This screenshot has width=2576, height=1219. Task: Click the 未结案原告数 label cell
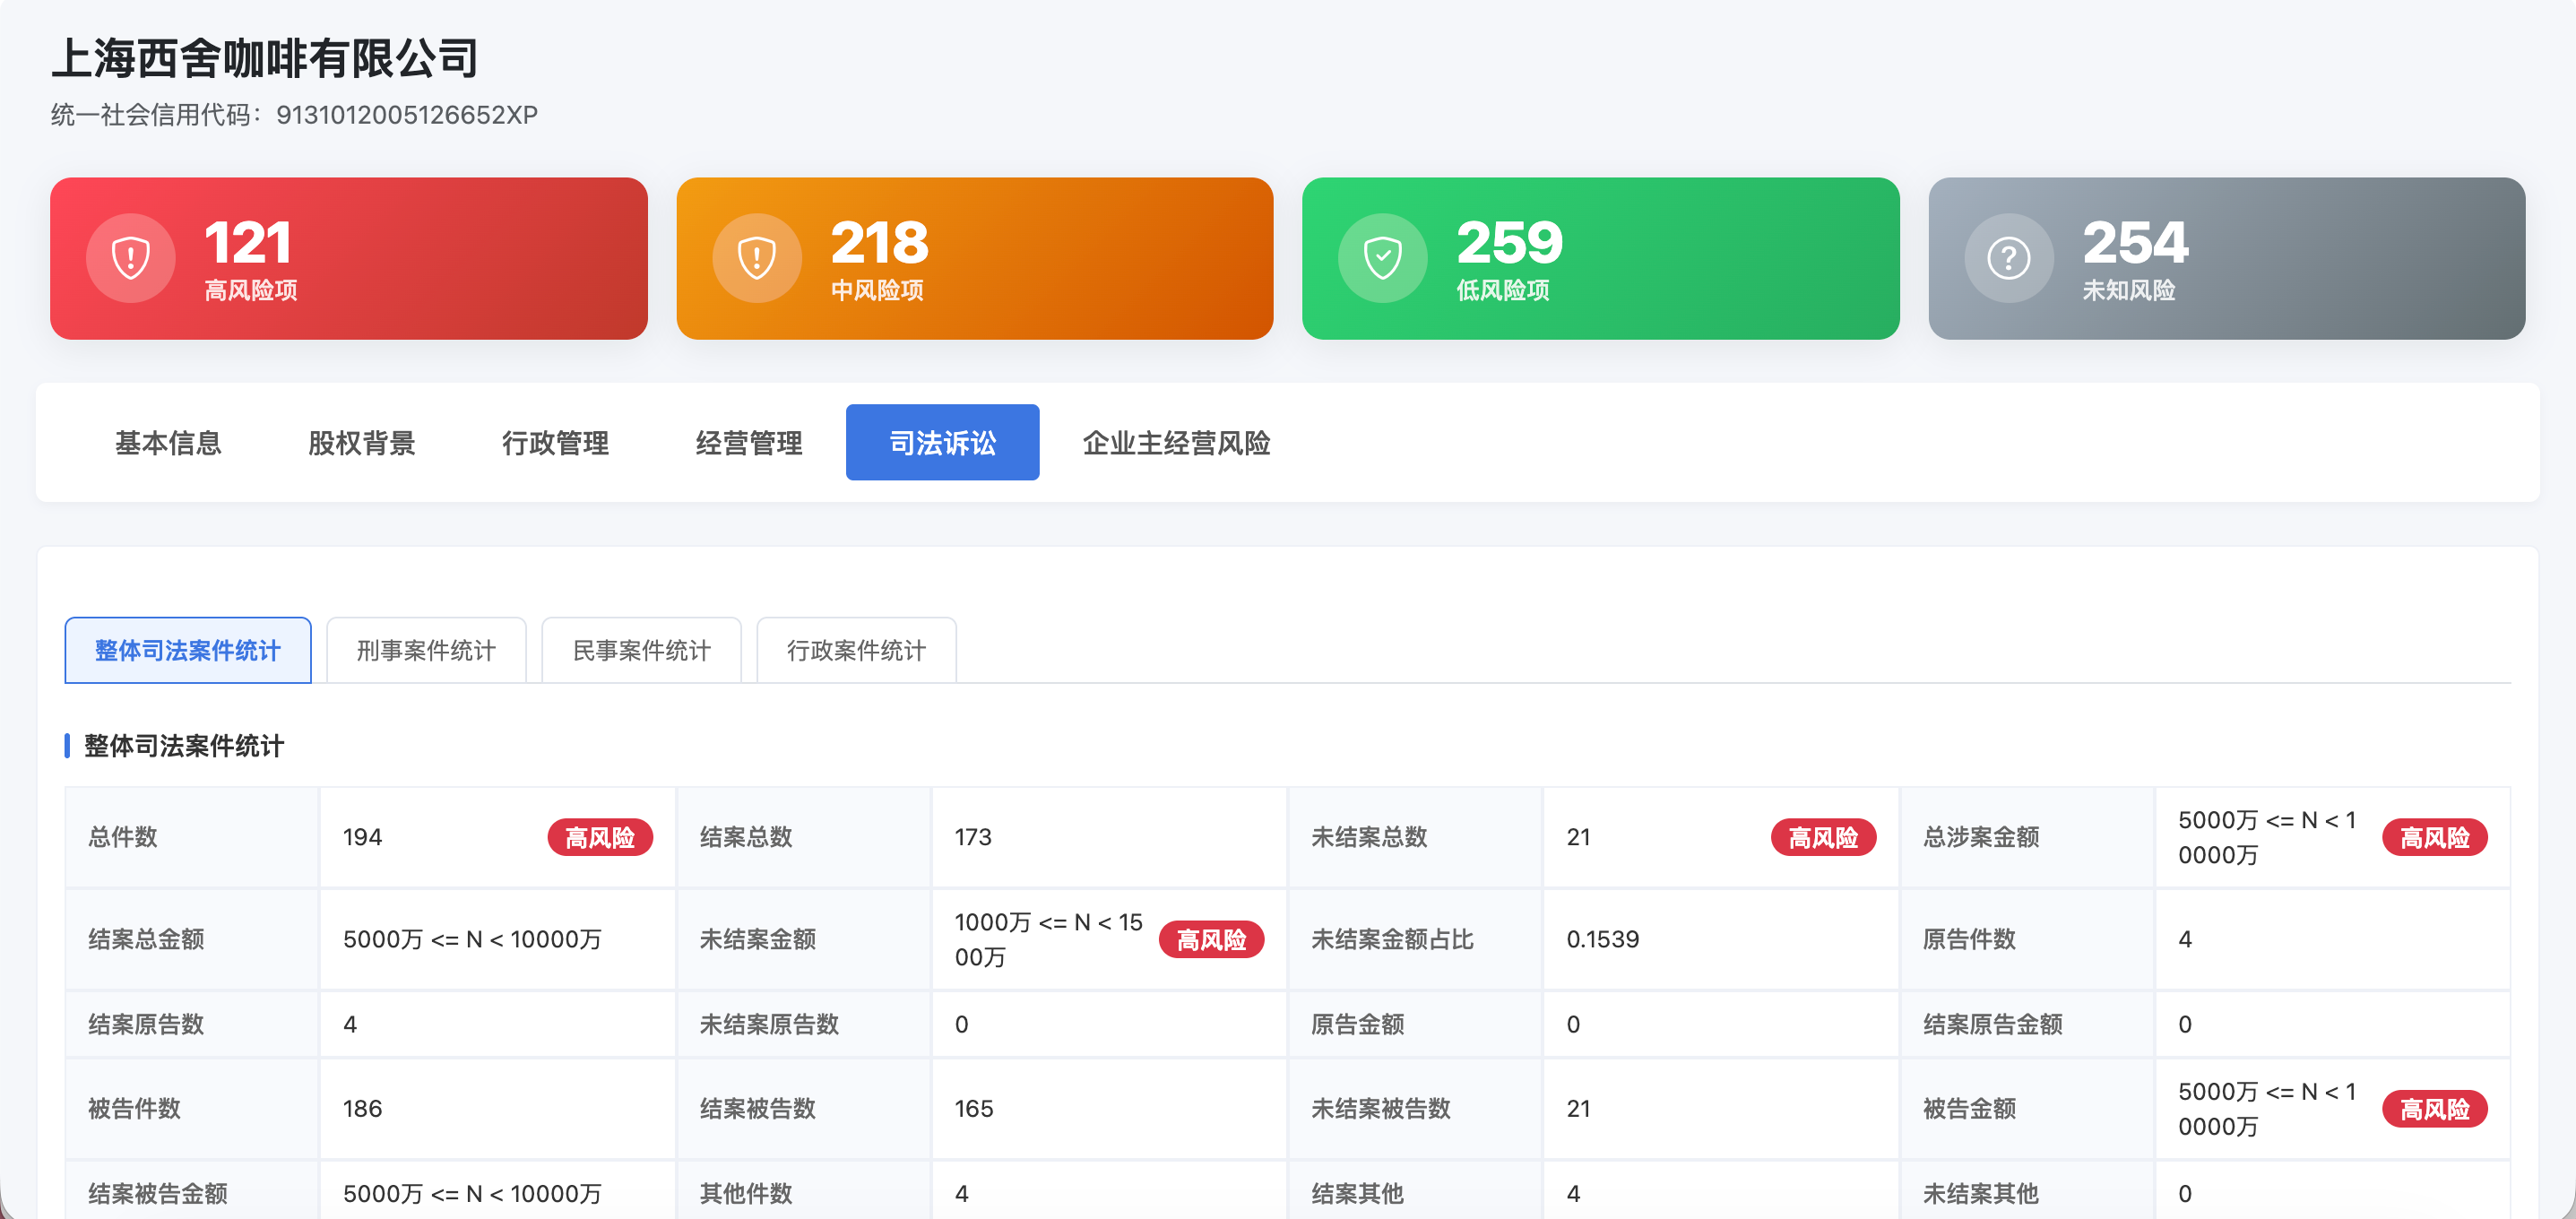803,1024
